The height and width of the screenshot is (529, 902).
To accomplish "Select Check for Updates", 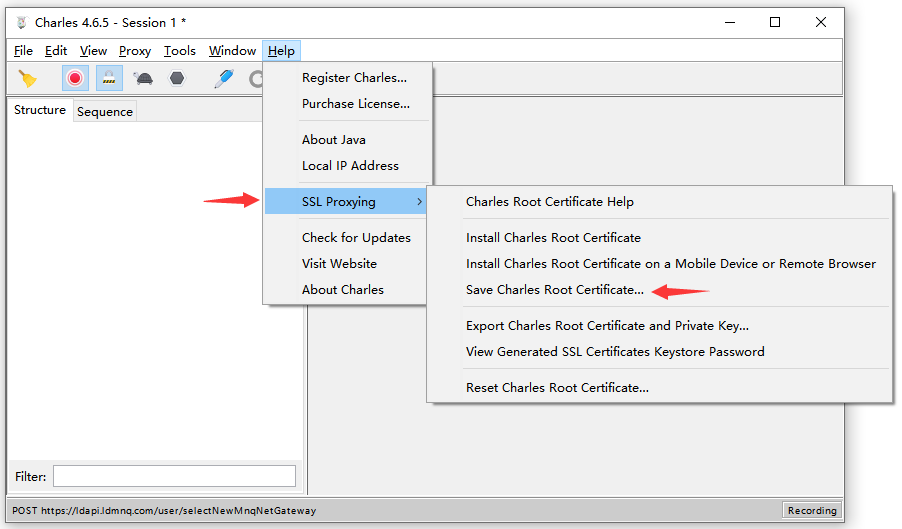I will pos(356,237).
